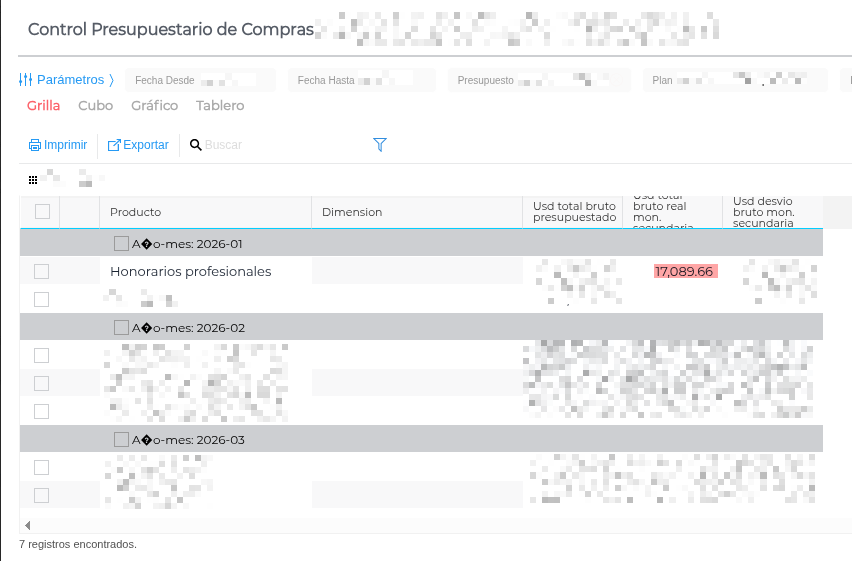
Task: Click the Exportar arrow icon
Action: click(114, 145)
